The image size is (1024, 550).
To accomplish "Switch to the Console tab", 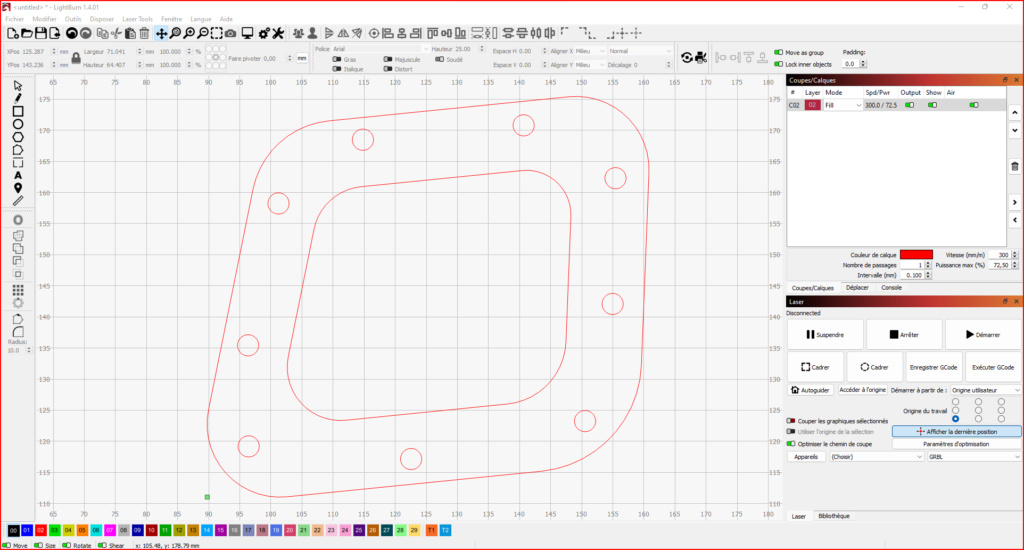I will 891,287.
